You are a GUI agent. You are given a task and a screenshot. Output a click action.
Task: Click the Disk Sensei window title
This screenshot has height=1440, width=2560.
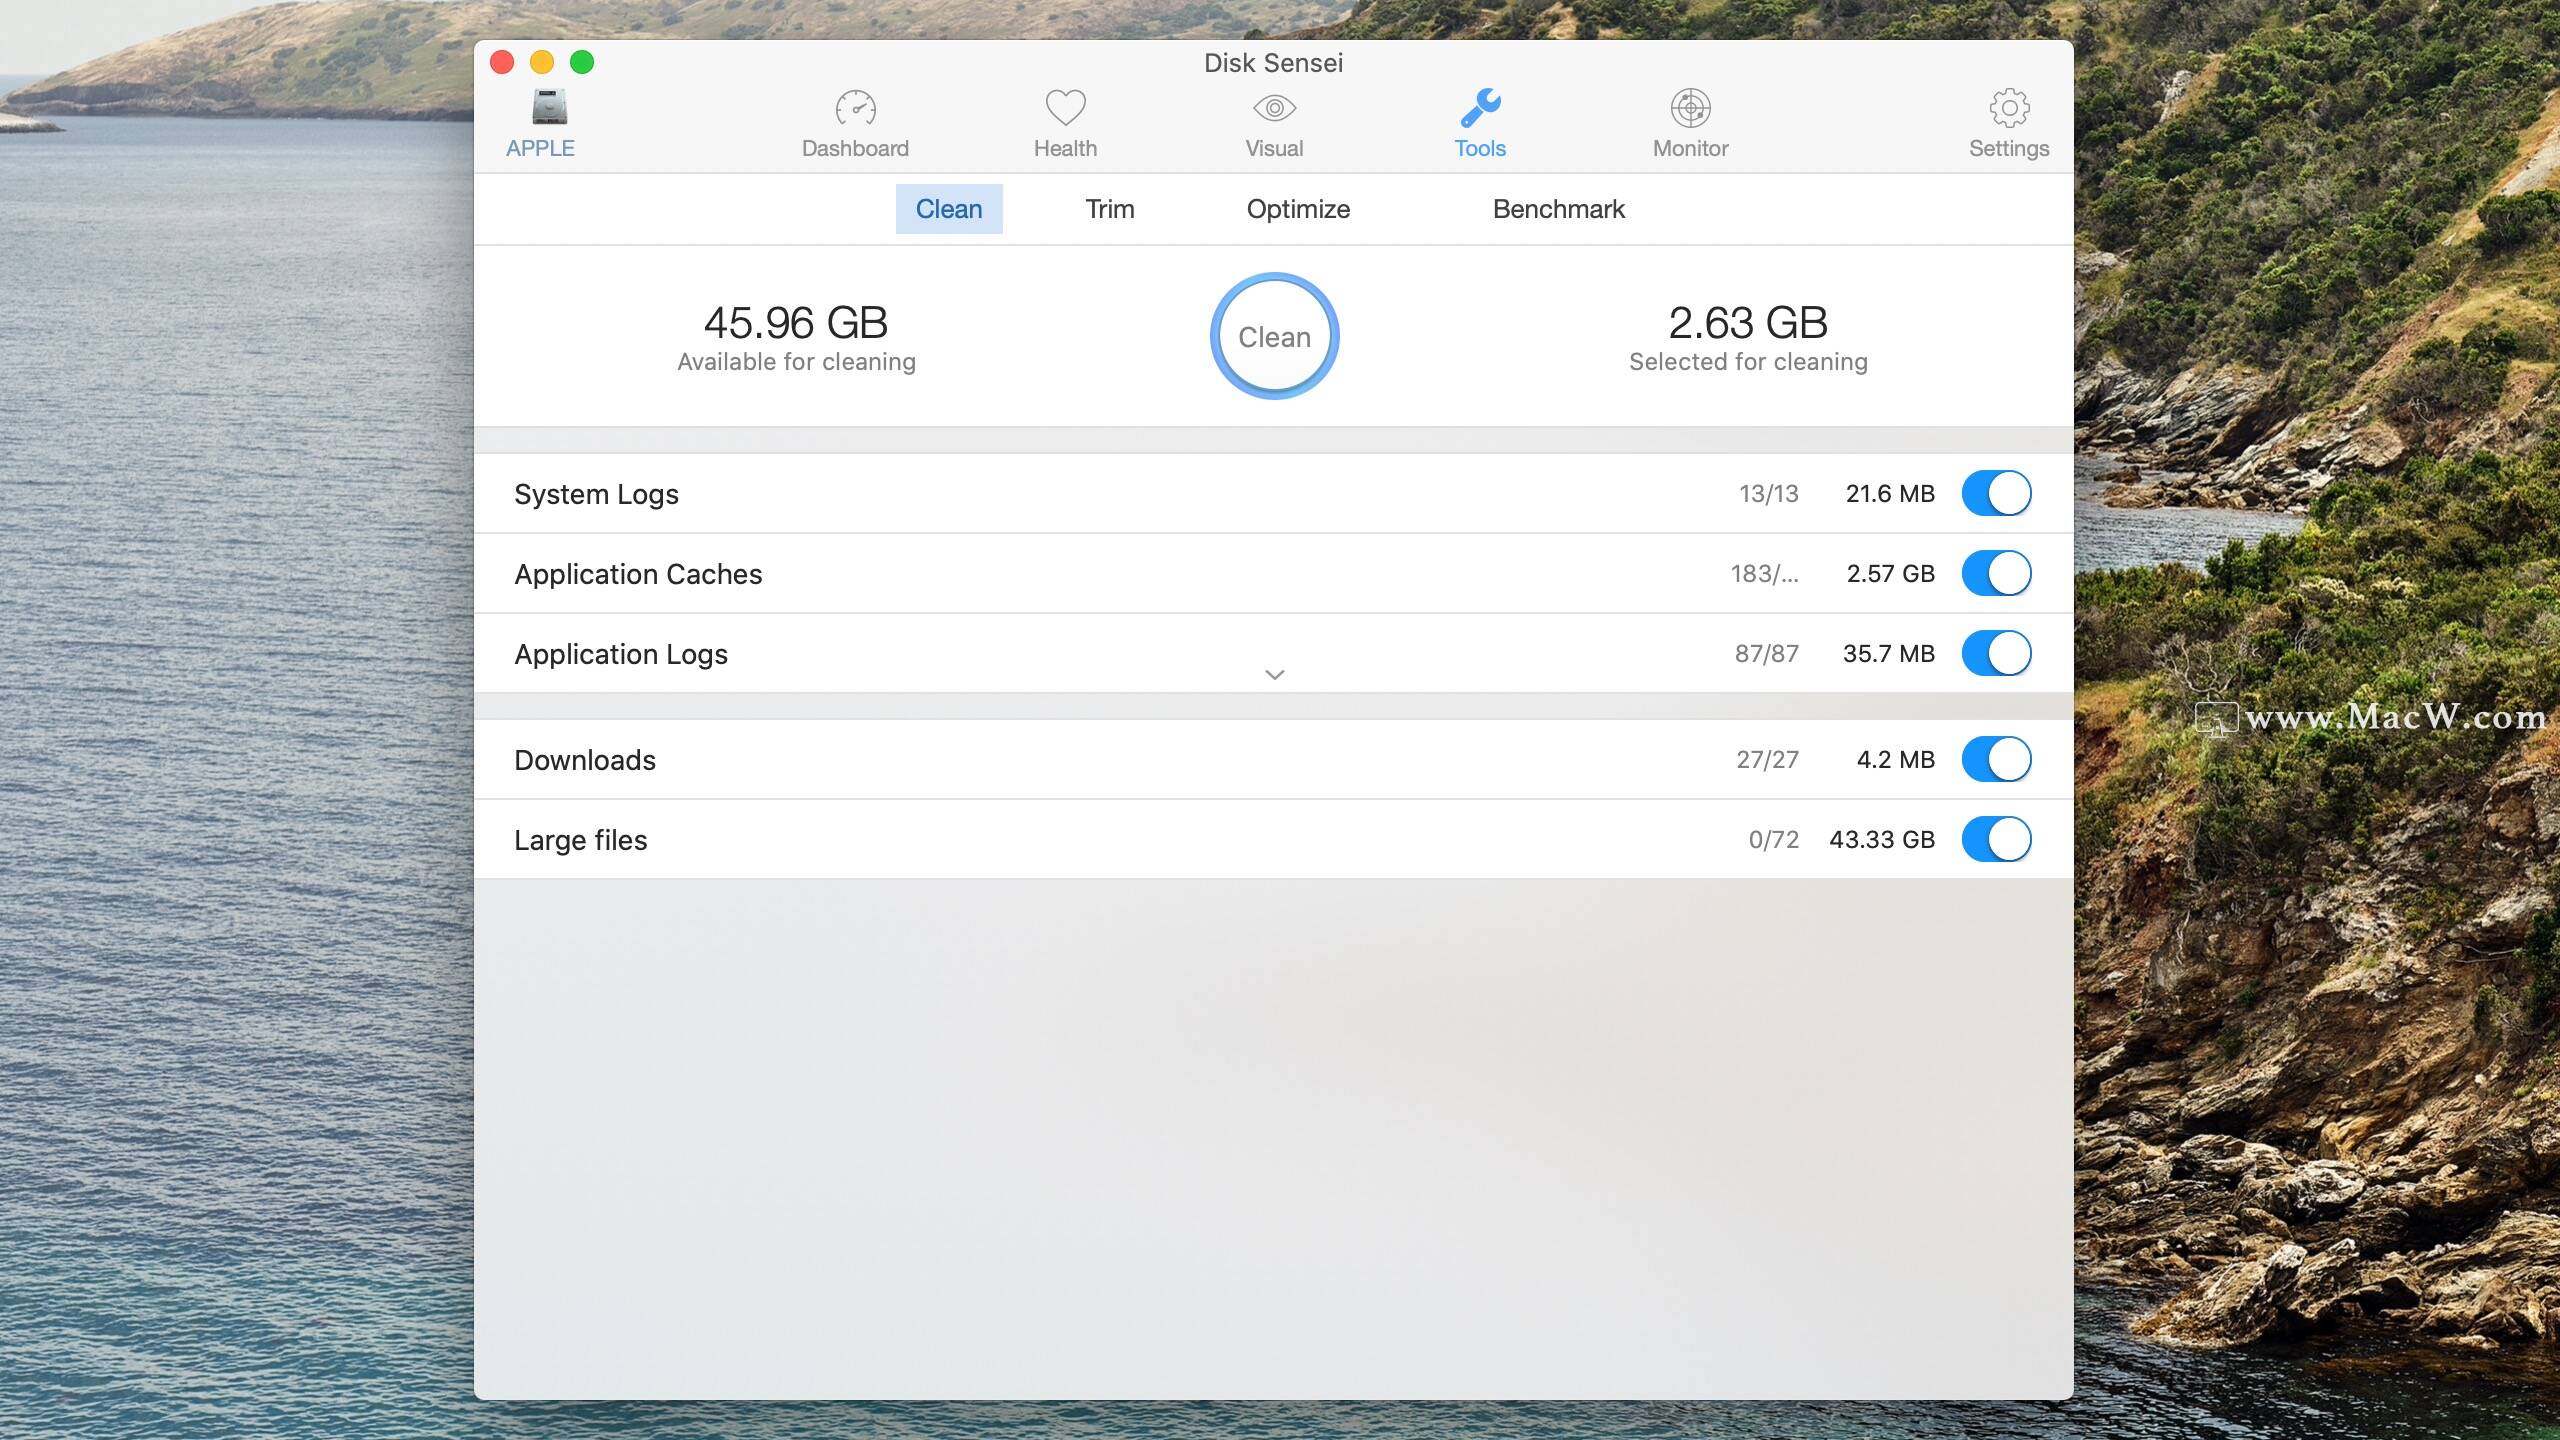click(1273, 63)
